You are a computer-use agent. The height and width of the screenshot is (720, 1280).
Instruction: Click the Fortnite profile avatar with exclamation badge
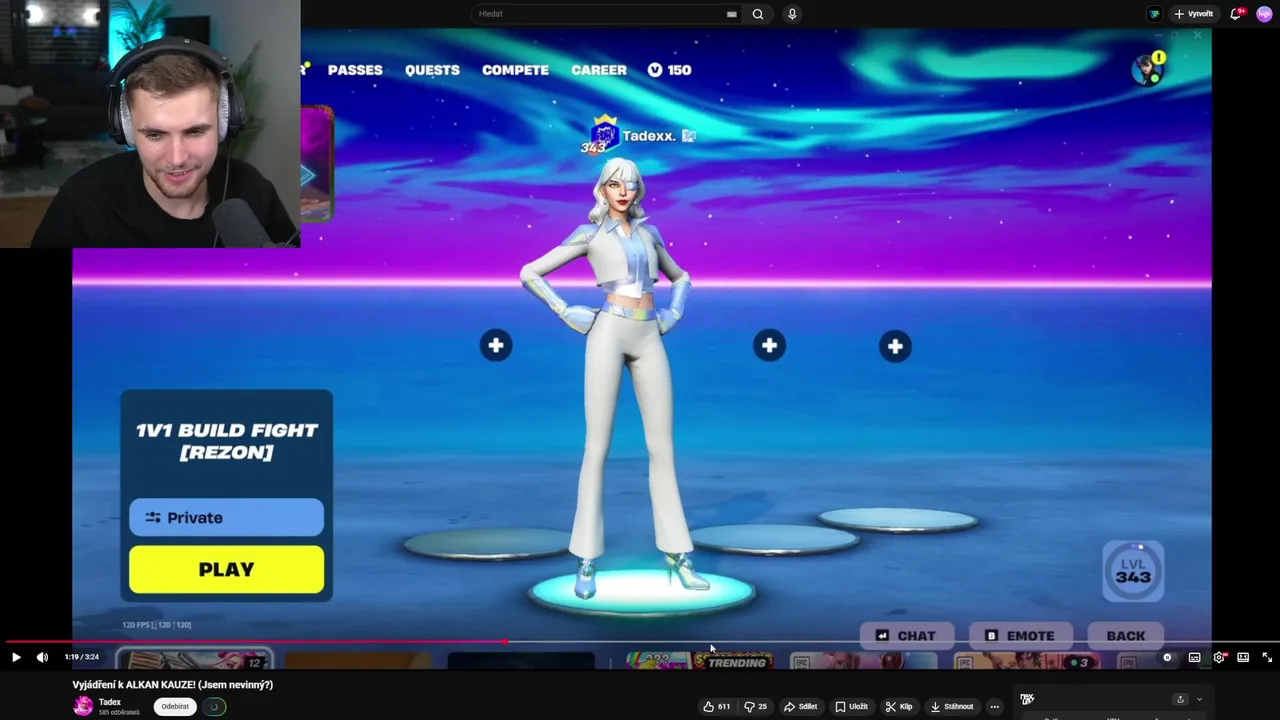1148,69
